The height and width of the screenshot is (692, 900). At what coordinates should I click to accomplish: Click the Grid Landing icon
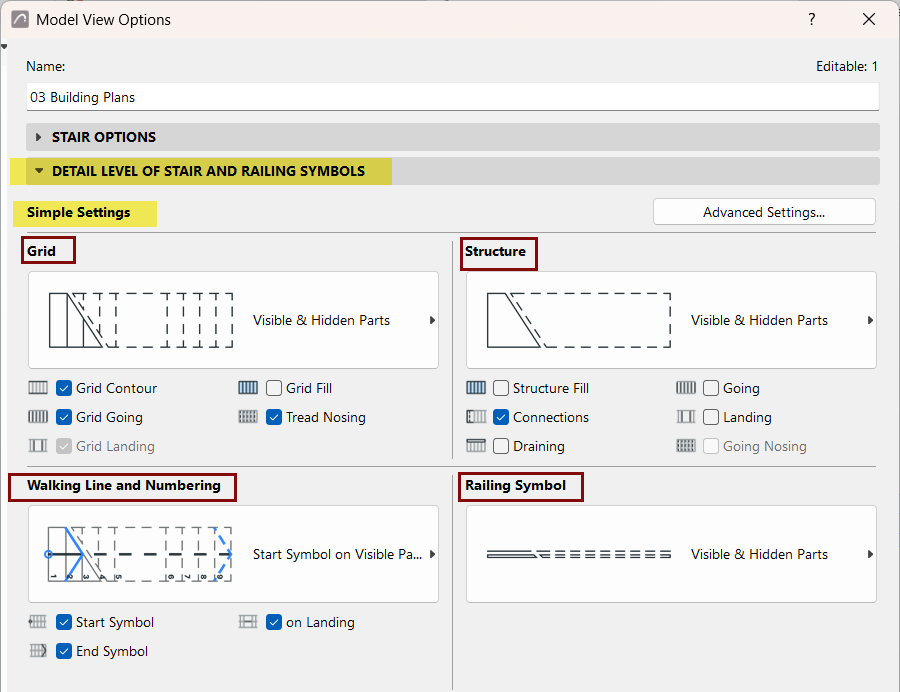tap(38, 446)
